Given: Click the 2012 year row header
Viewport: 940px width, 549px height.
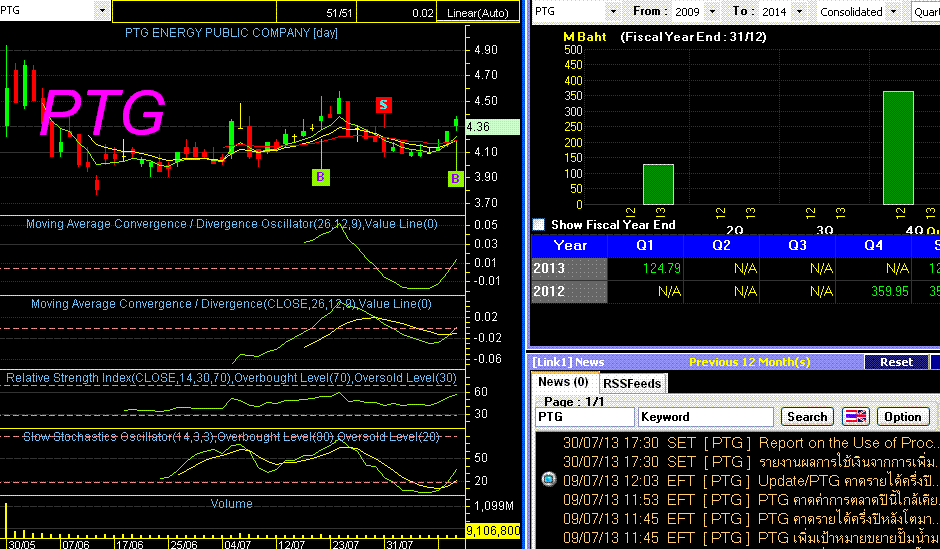Looking at the screenshot, I should [569, 291].
